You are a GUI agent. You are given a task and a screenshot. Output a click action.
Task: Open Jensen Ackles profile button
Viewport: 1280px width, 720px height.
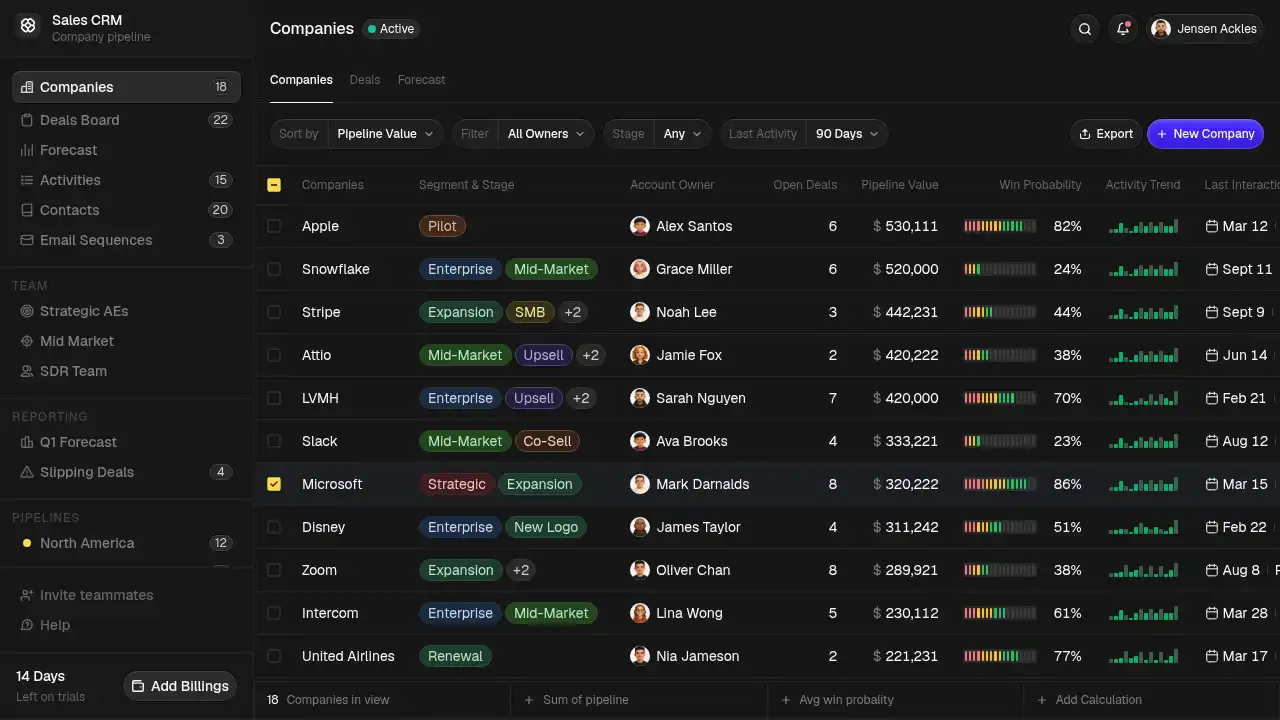(x=1205, y=29)
